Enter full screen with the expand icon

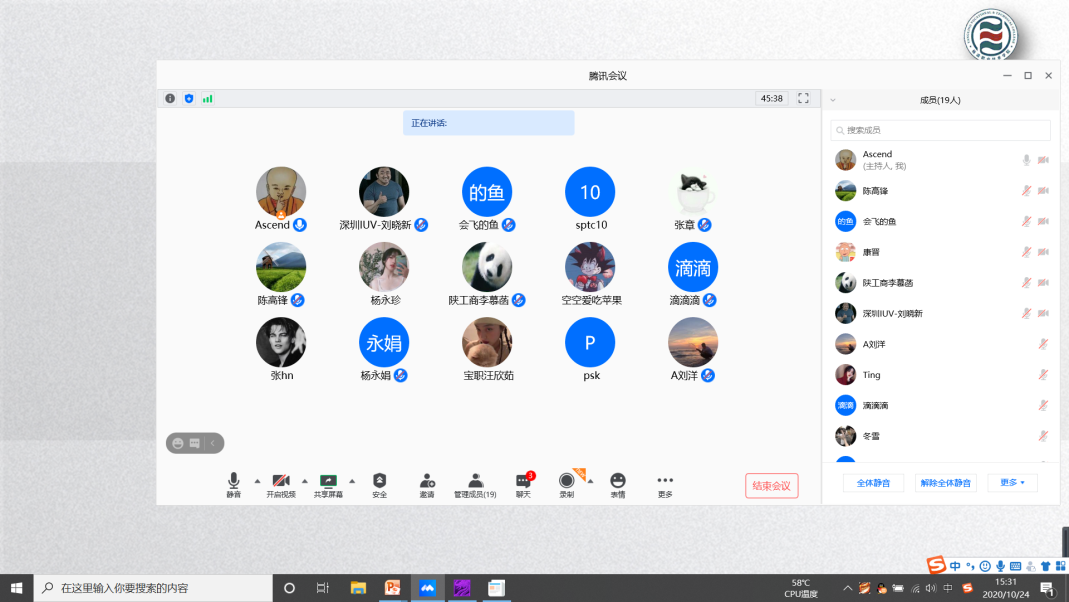pos(803,99)
